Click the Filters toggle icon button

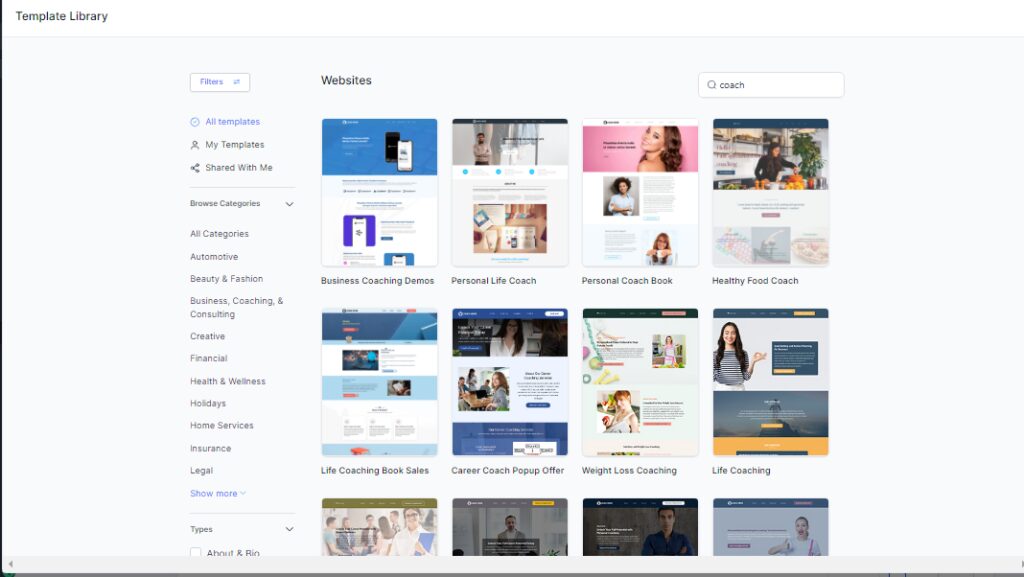(237, 82)
